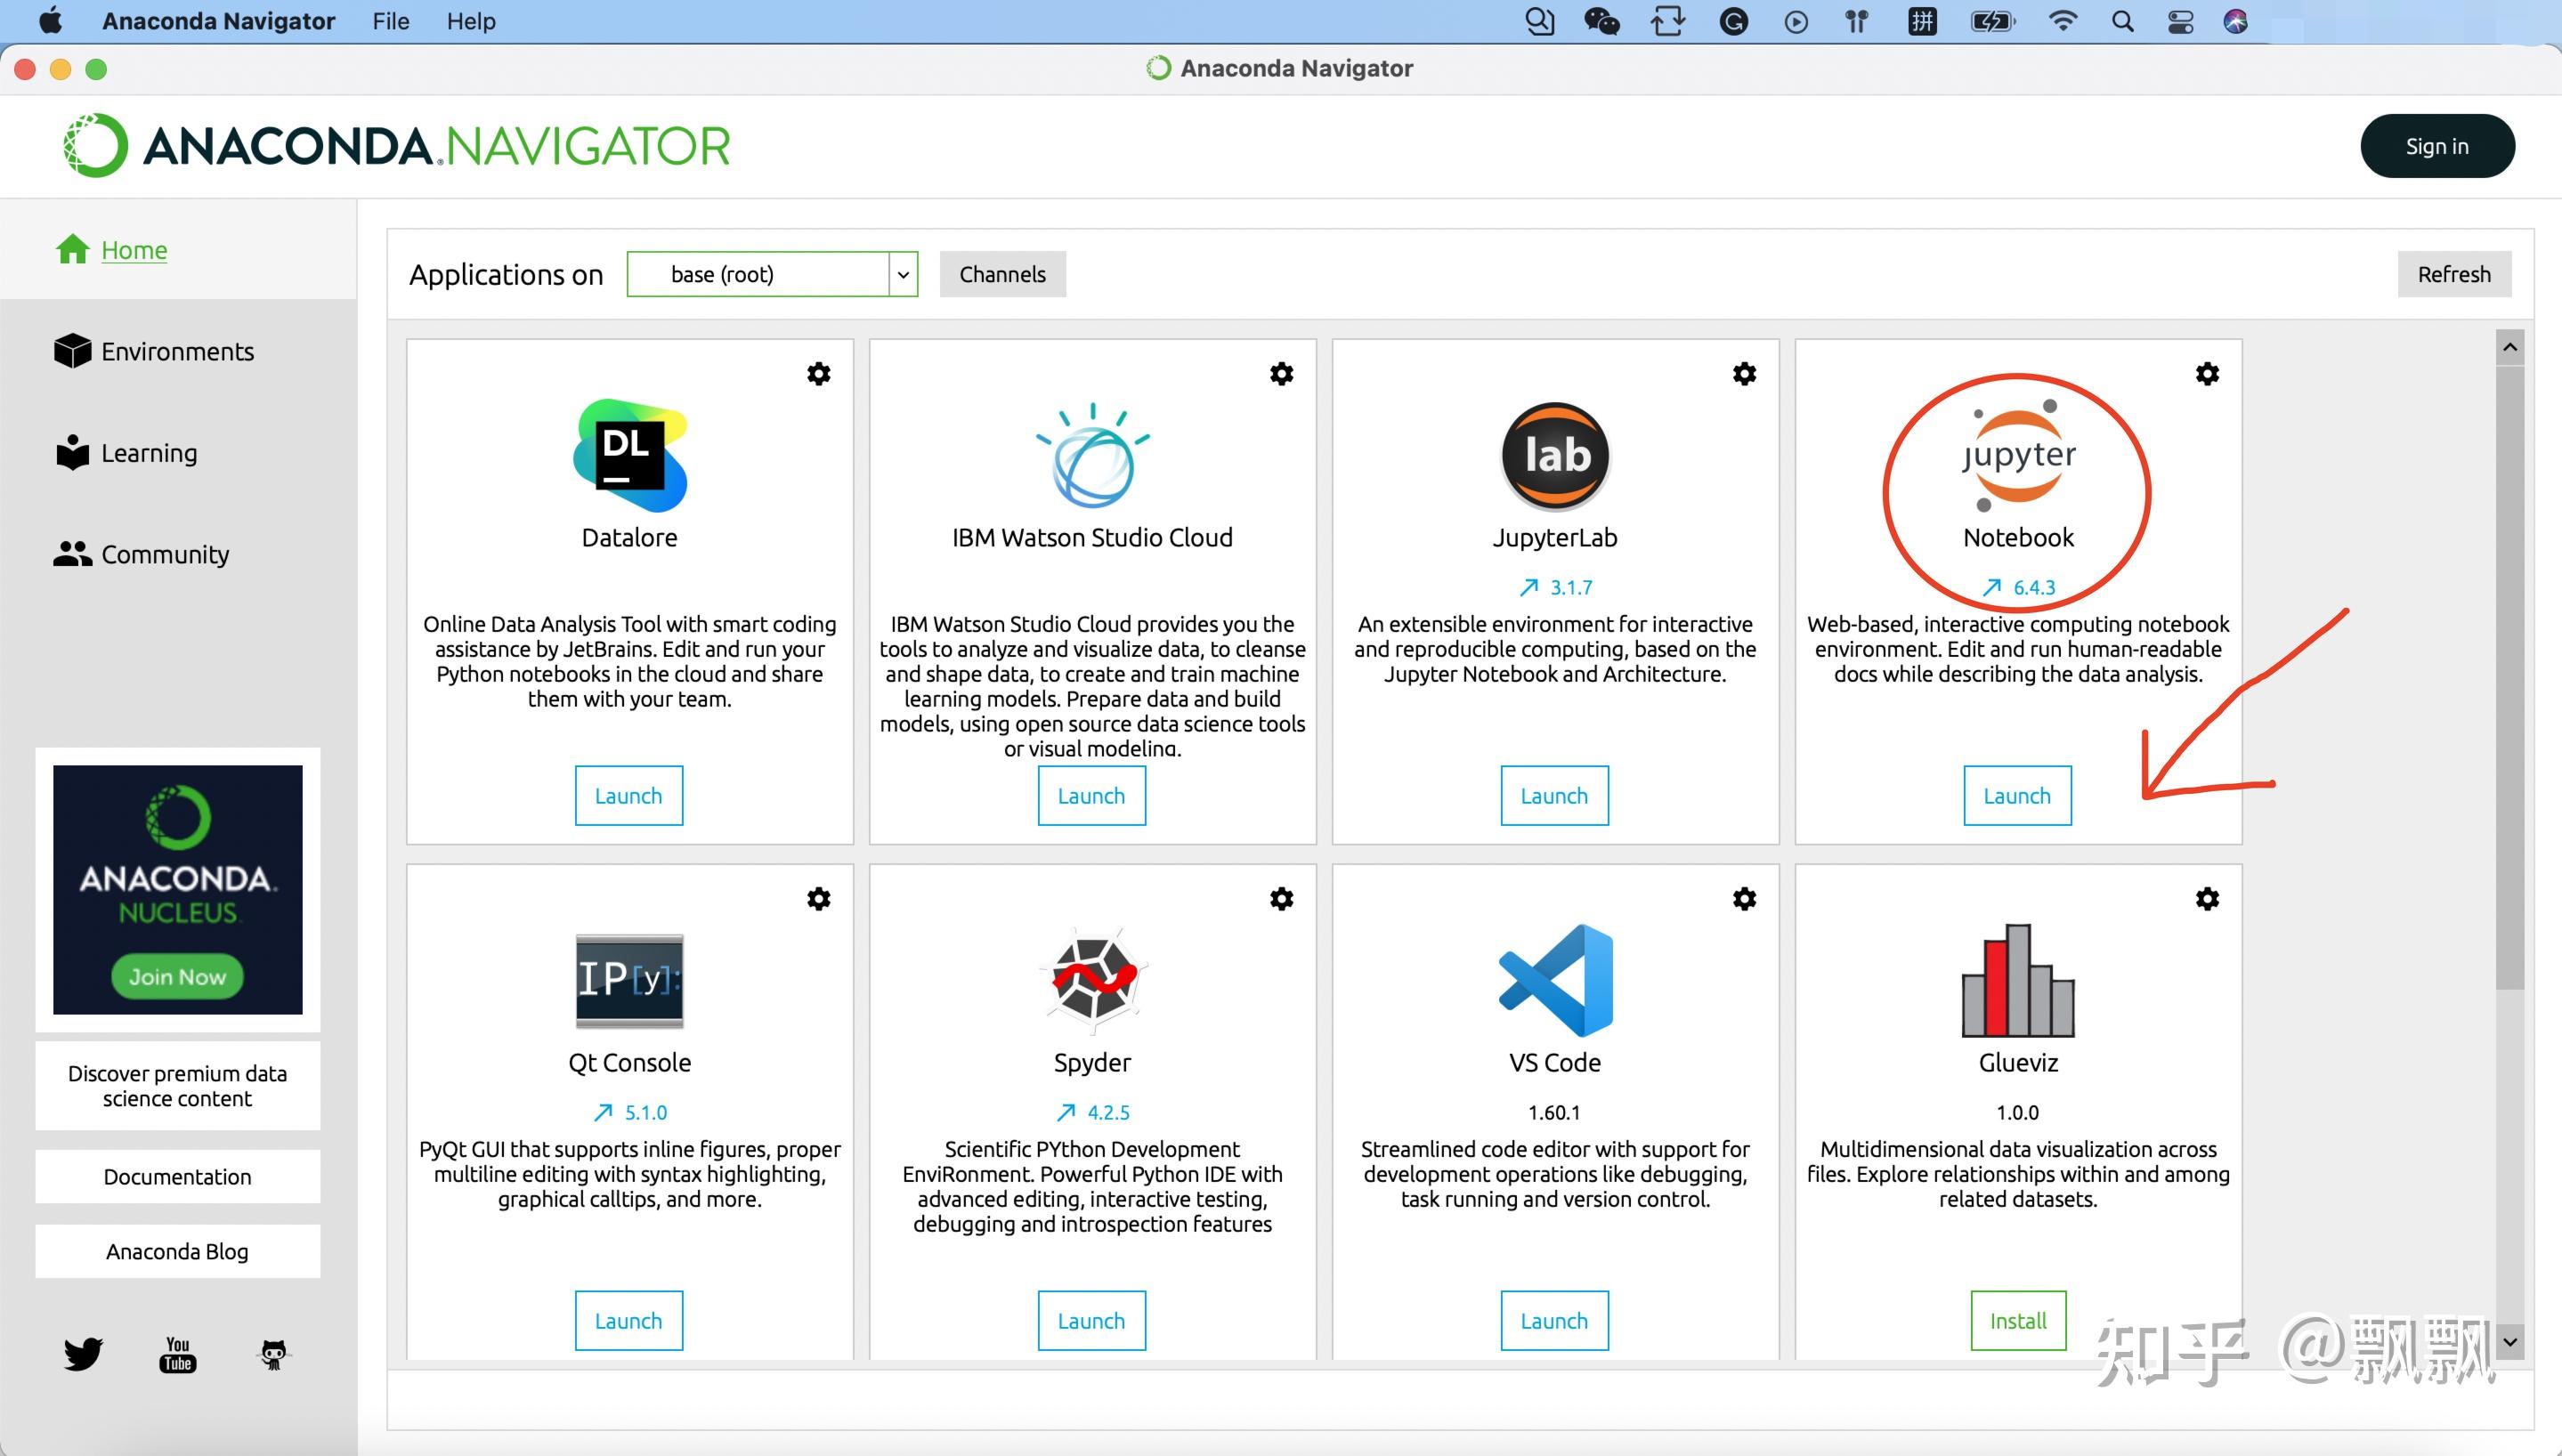Launch Jupyter Notebook
The width and height of the screenshot is (2562, 1456).
[x=2018, y=795]
